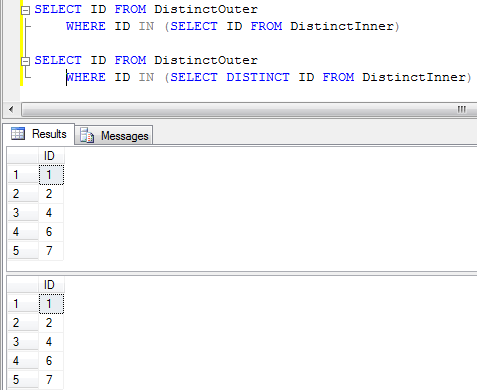Click DistinctInner in the first subquery

pyautogui.click(x=342, y=26)
